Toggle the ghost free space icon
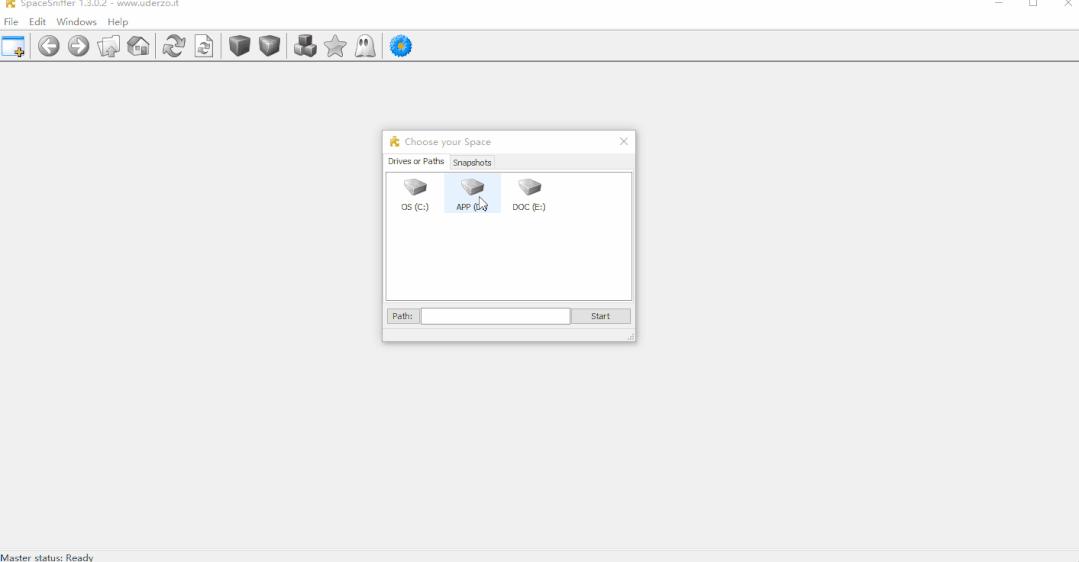The image size is (1079, 562). [x=365, y=46]
